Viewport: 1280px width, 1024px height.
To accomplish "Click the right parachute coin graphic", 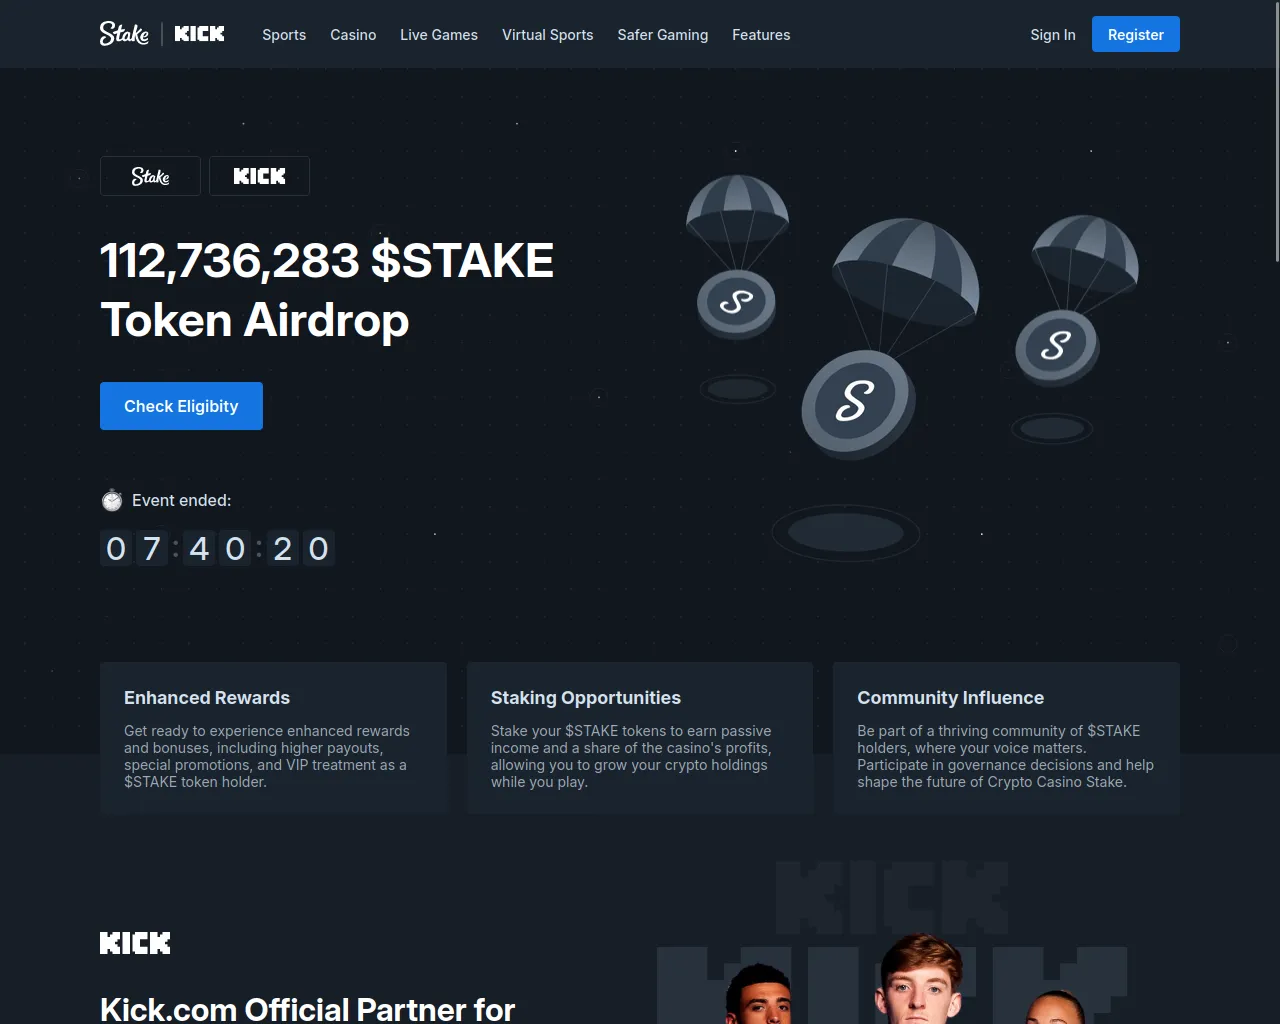I will (x=1074, y=300).
